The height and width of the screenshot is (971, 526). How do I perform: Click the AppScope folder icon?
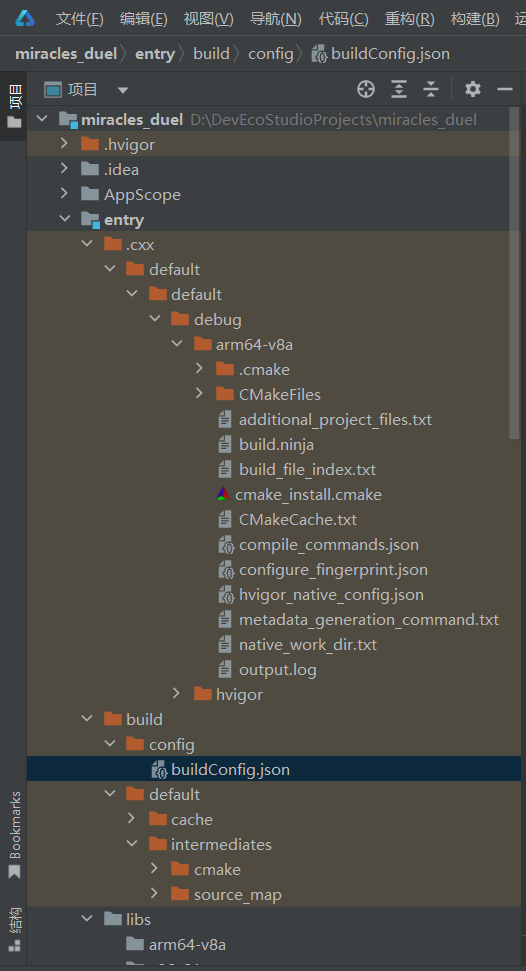90,194
